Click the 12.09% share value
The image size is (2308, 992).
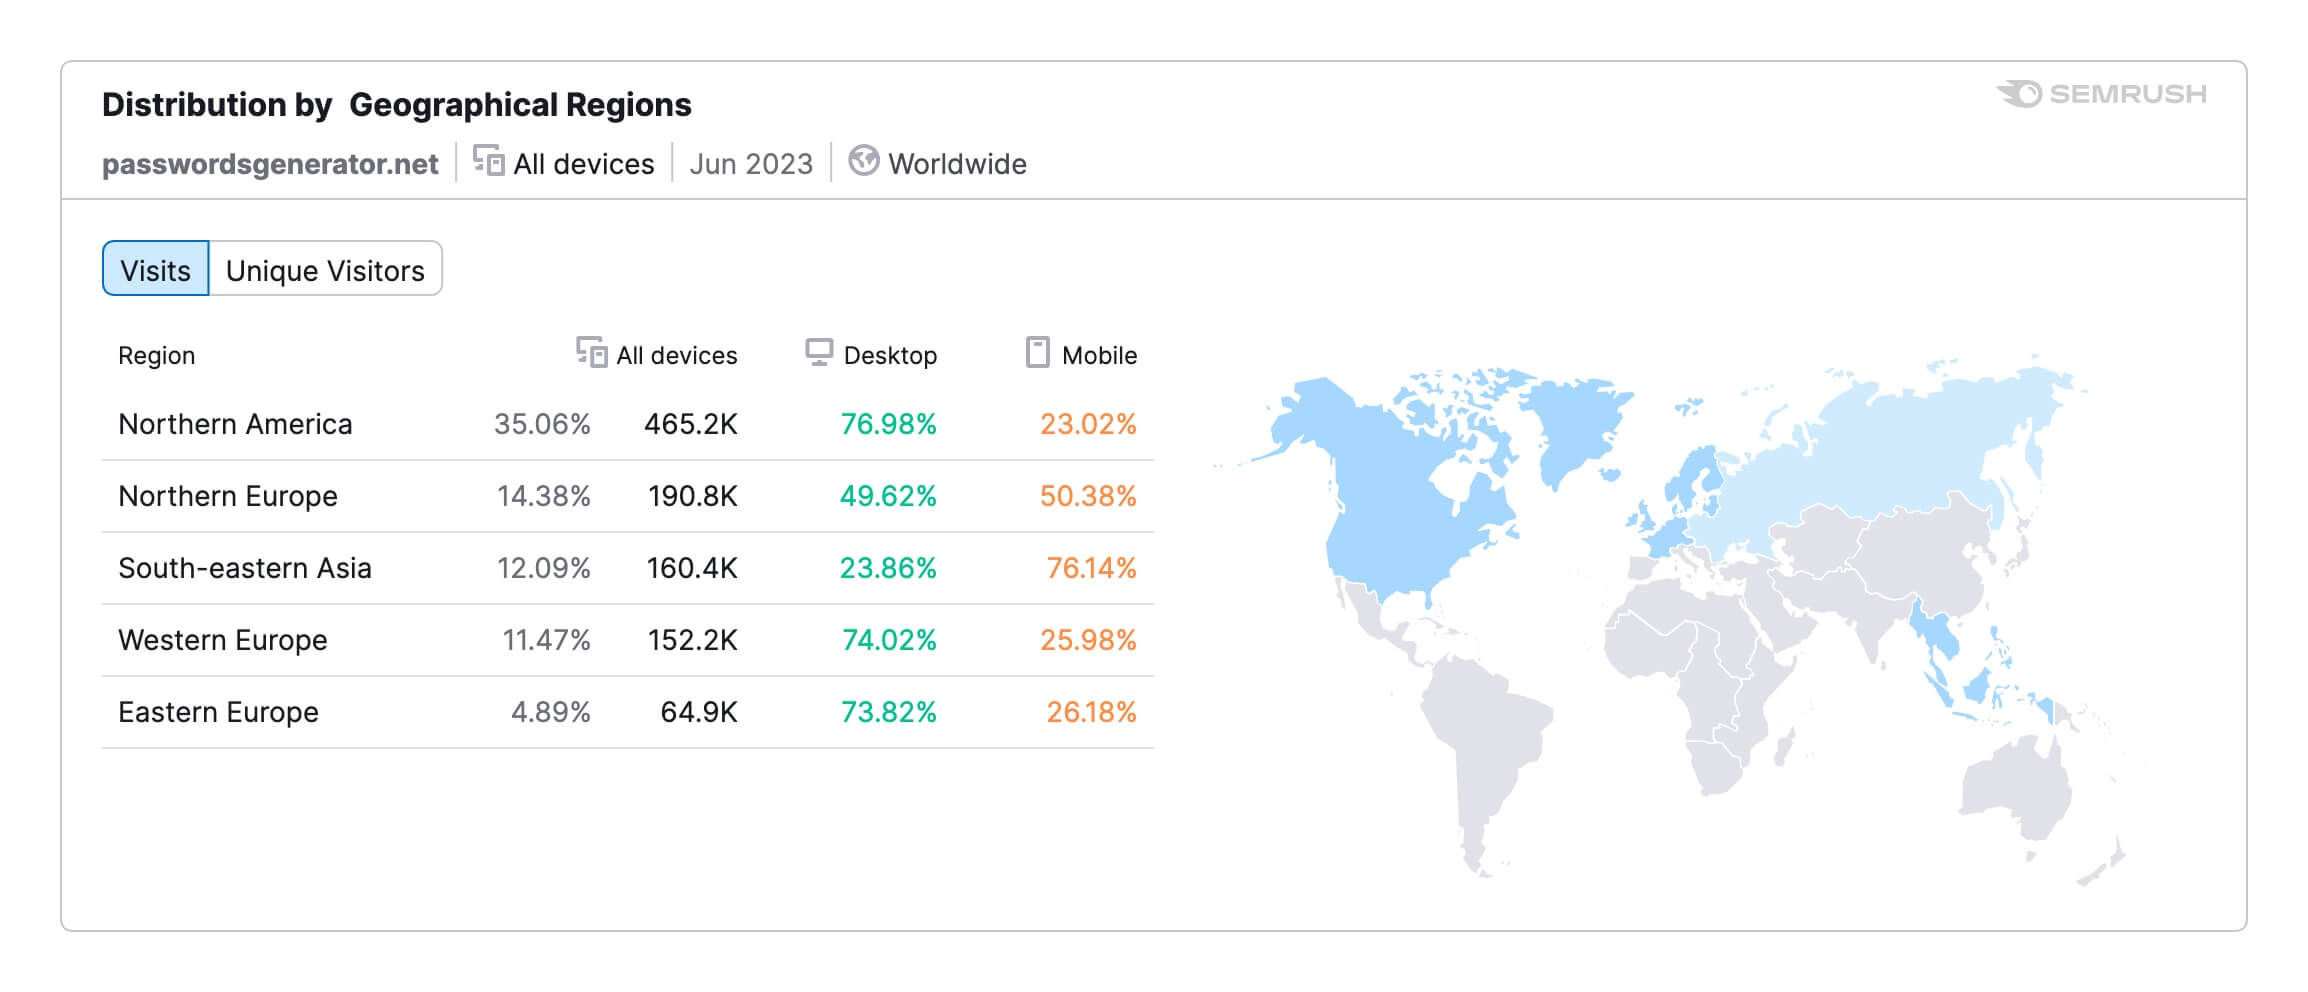544,568
